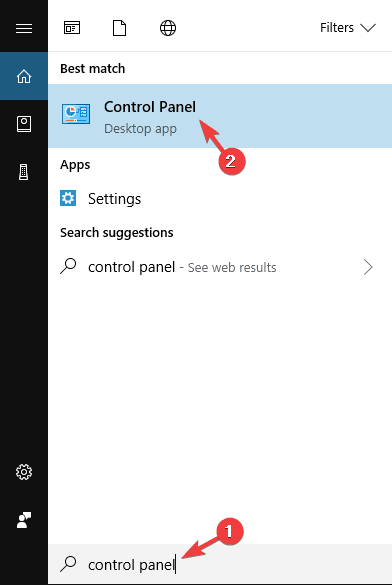Screen dimensions: 392x585
Task: Focus the search box containing 'control panel'
Action: (220, 564)
